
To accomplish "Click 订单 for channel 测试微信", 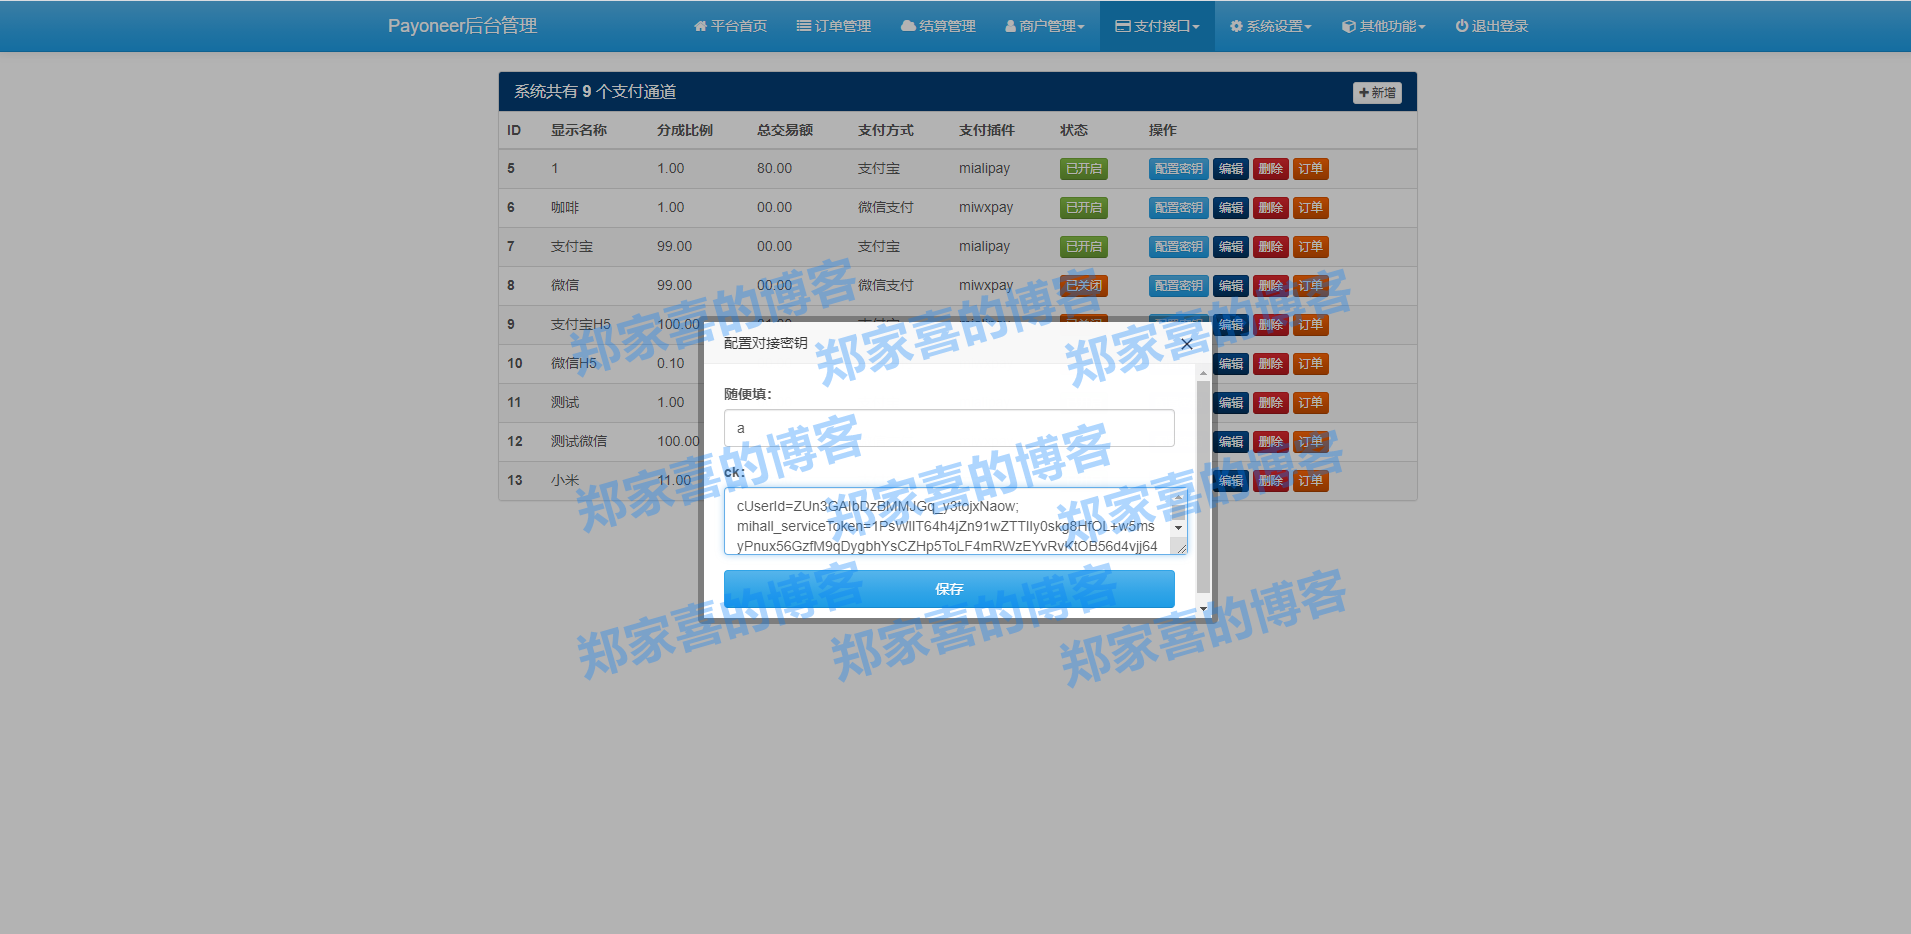I will tap(1310, 442).
